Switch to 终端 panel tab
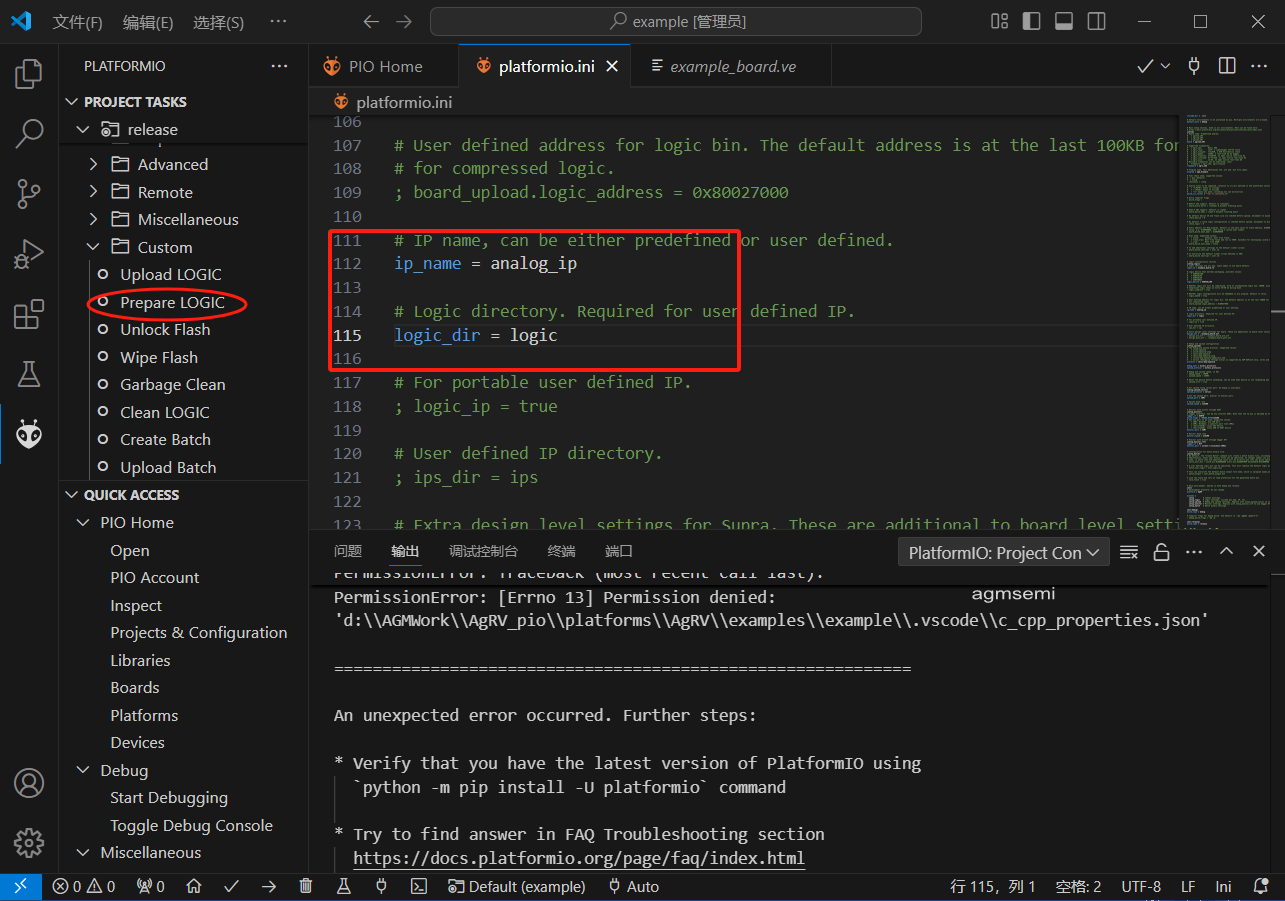1285x901 pixels. click(x=562, y=551)
